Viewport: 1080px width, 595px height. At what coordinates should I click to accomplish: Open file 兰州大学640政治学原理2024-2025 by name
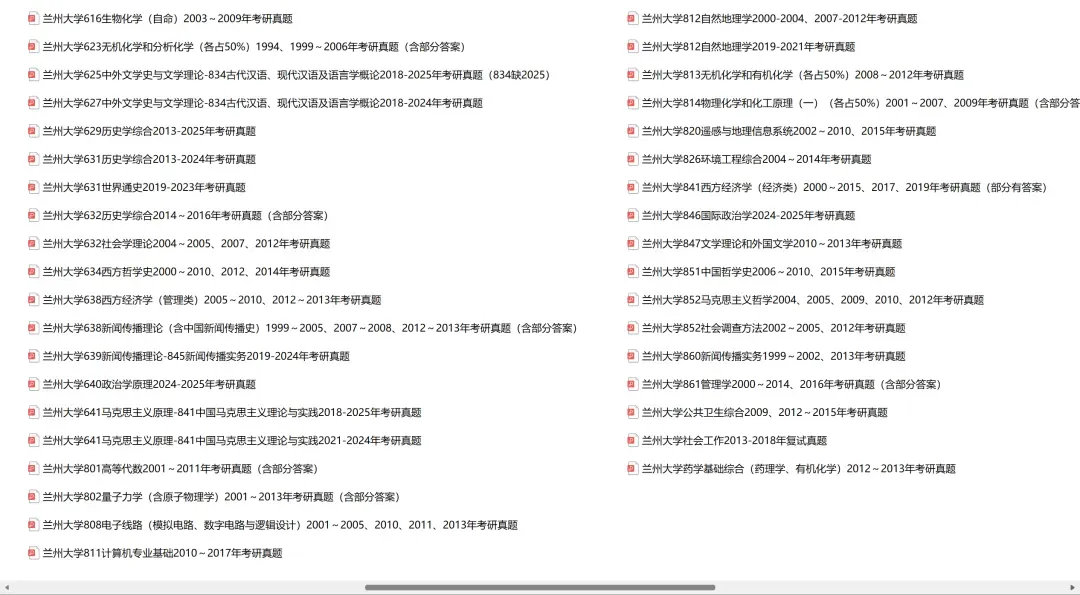click(149, 384)
